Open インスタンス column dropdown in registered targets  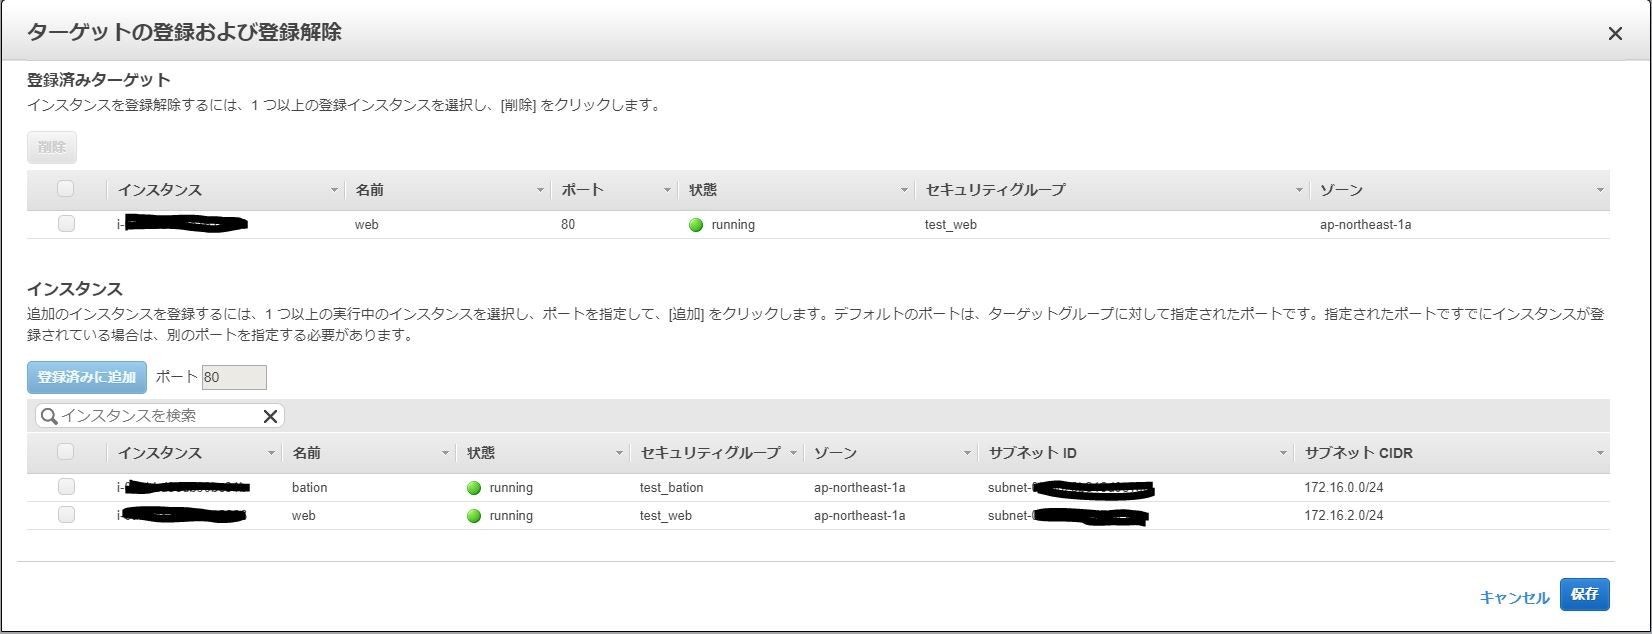click(x=334, y=190)
